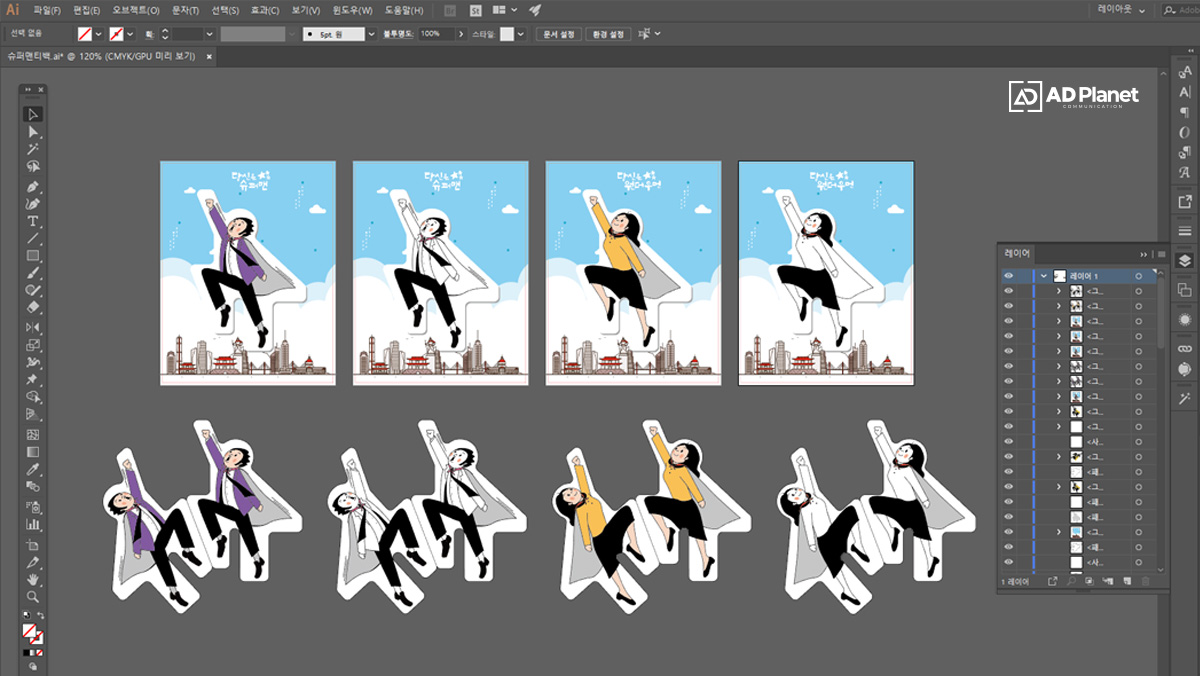The image size is (1200, 676).
Task: Toggle the target circle of 레이어 1
Action: (1138, 276)
